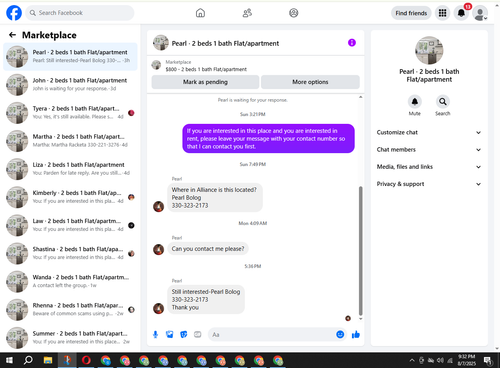Expand Media, files and links section

point(429,167)
